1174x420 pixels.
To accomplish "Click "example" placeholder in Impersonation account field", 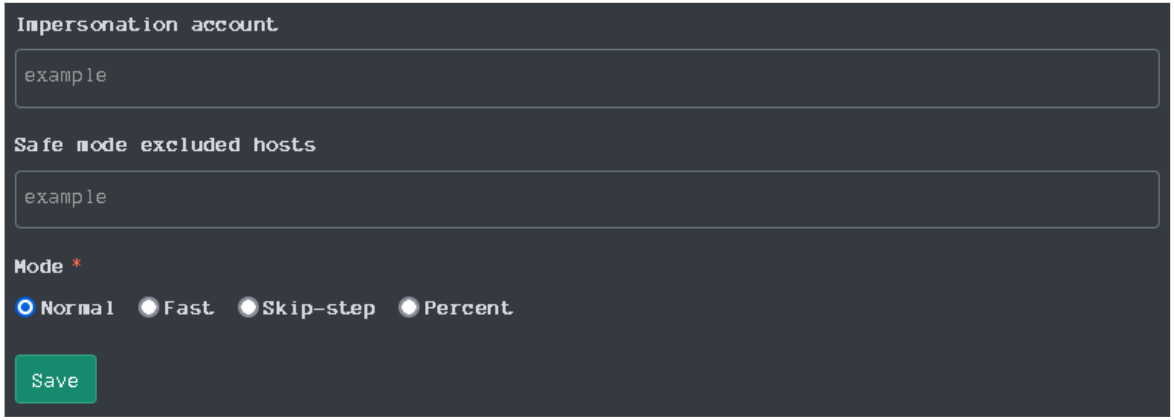I will click(66, 76).
